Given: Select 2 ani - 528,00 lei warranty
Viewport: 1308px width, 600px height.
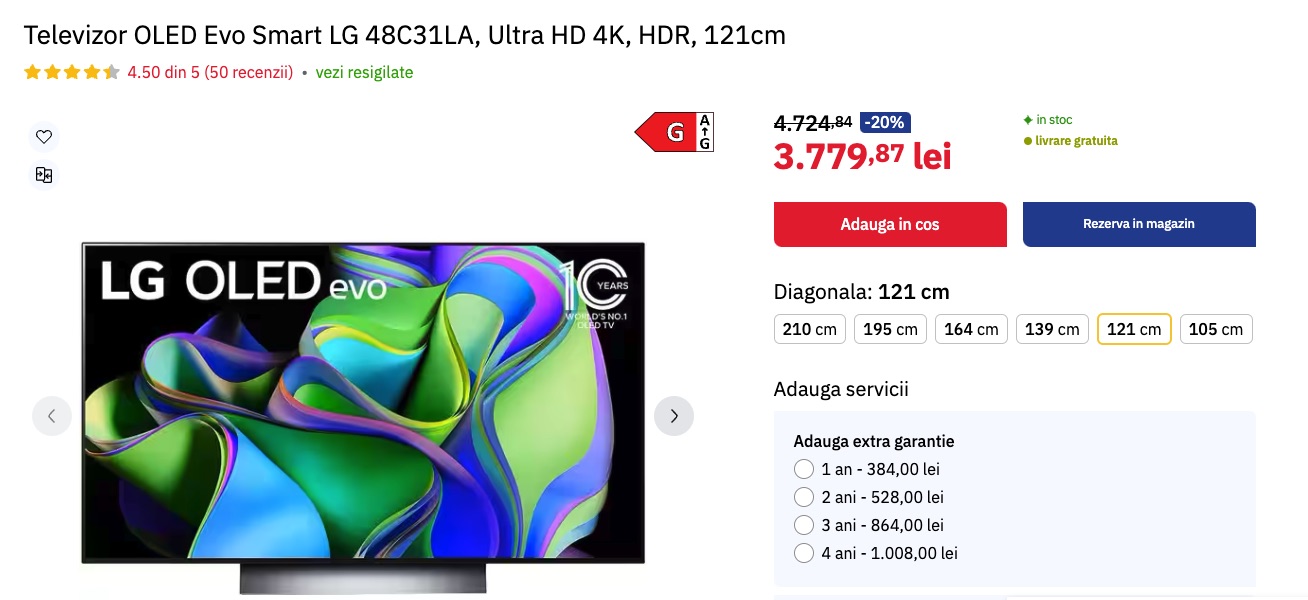Looking at the screenshot, I should pos(804,497).
